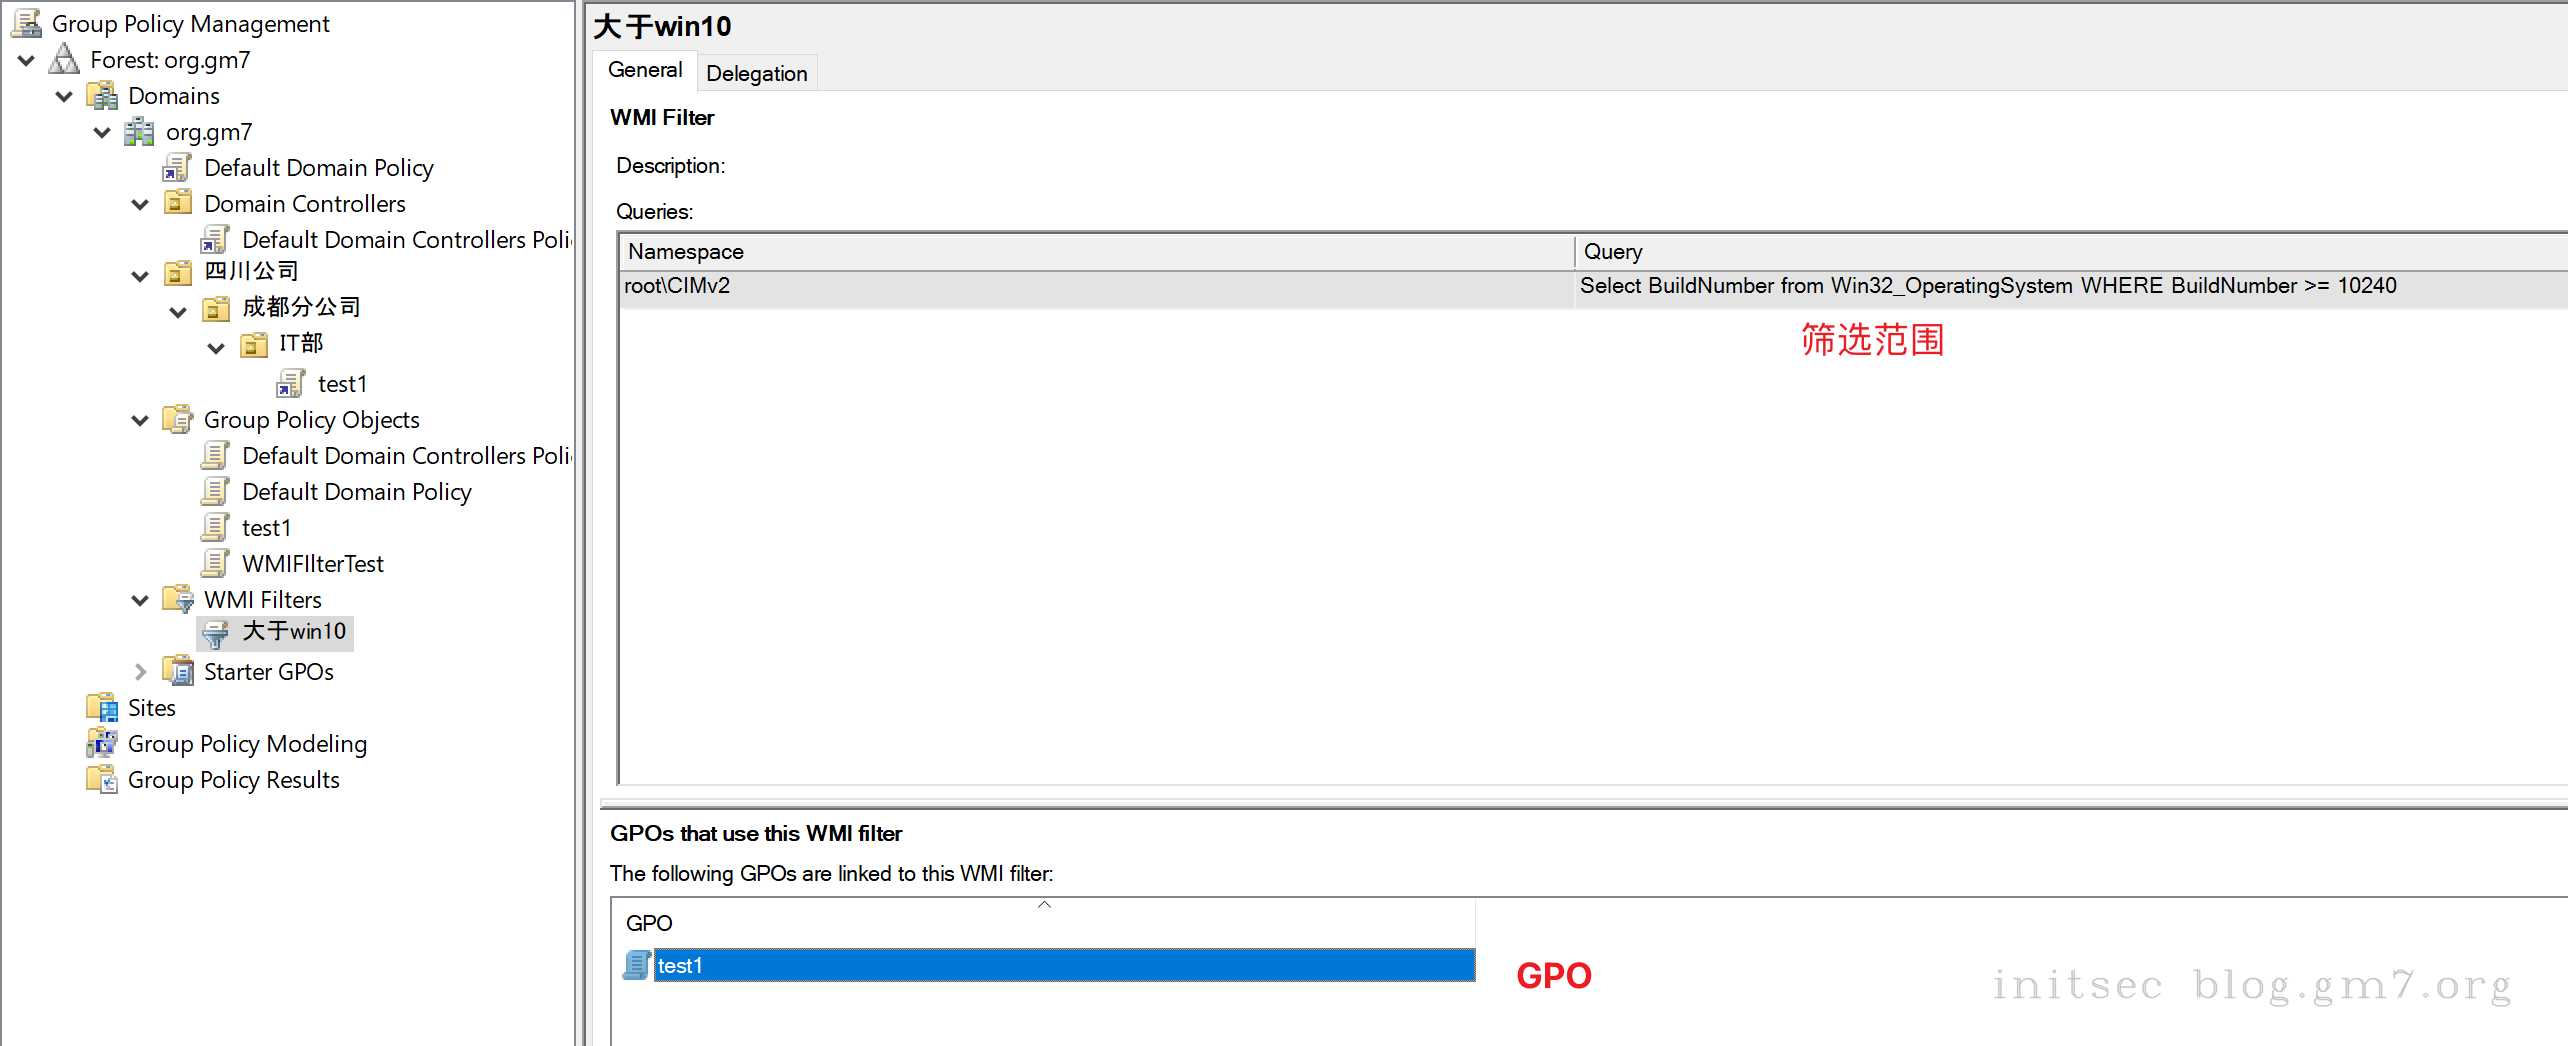Select the 大于win10 WMI filter icon
Viewport: 2568px width, 1046px height.
point(216,633)
